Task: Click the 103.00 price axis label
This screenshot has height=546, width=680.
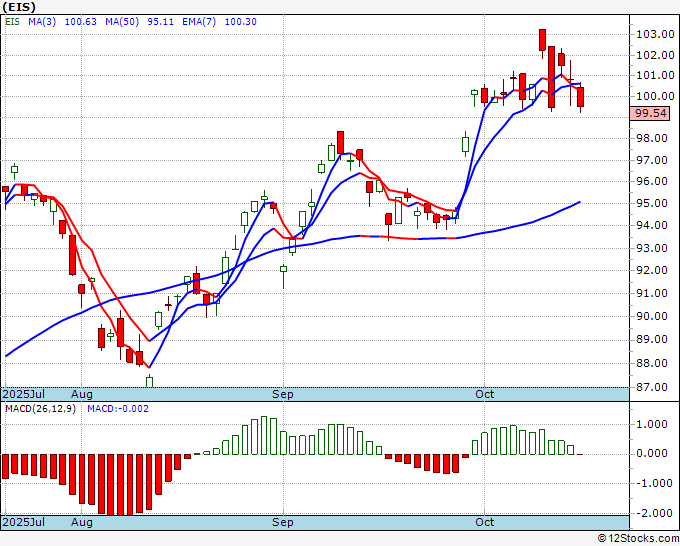Action: (655, 34)
